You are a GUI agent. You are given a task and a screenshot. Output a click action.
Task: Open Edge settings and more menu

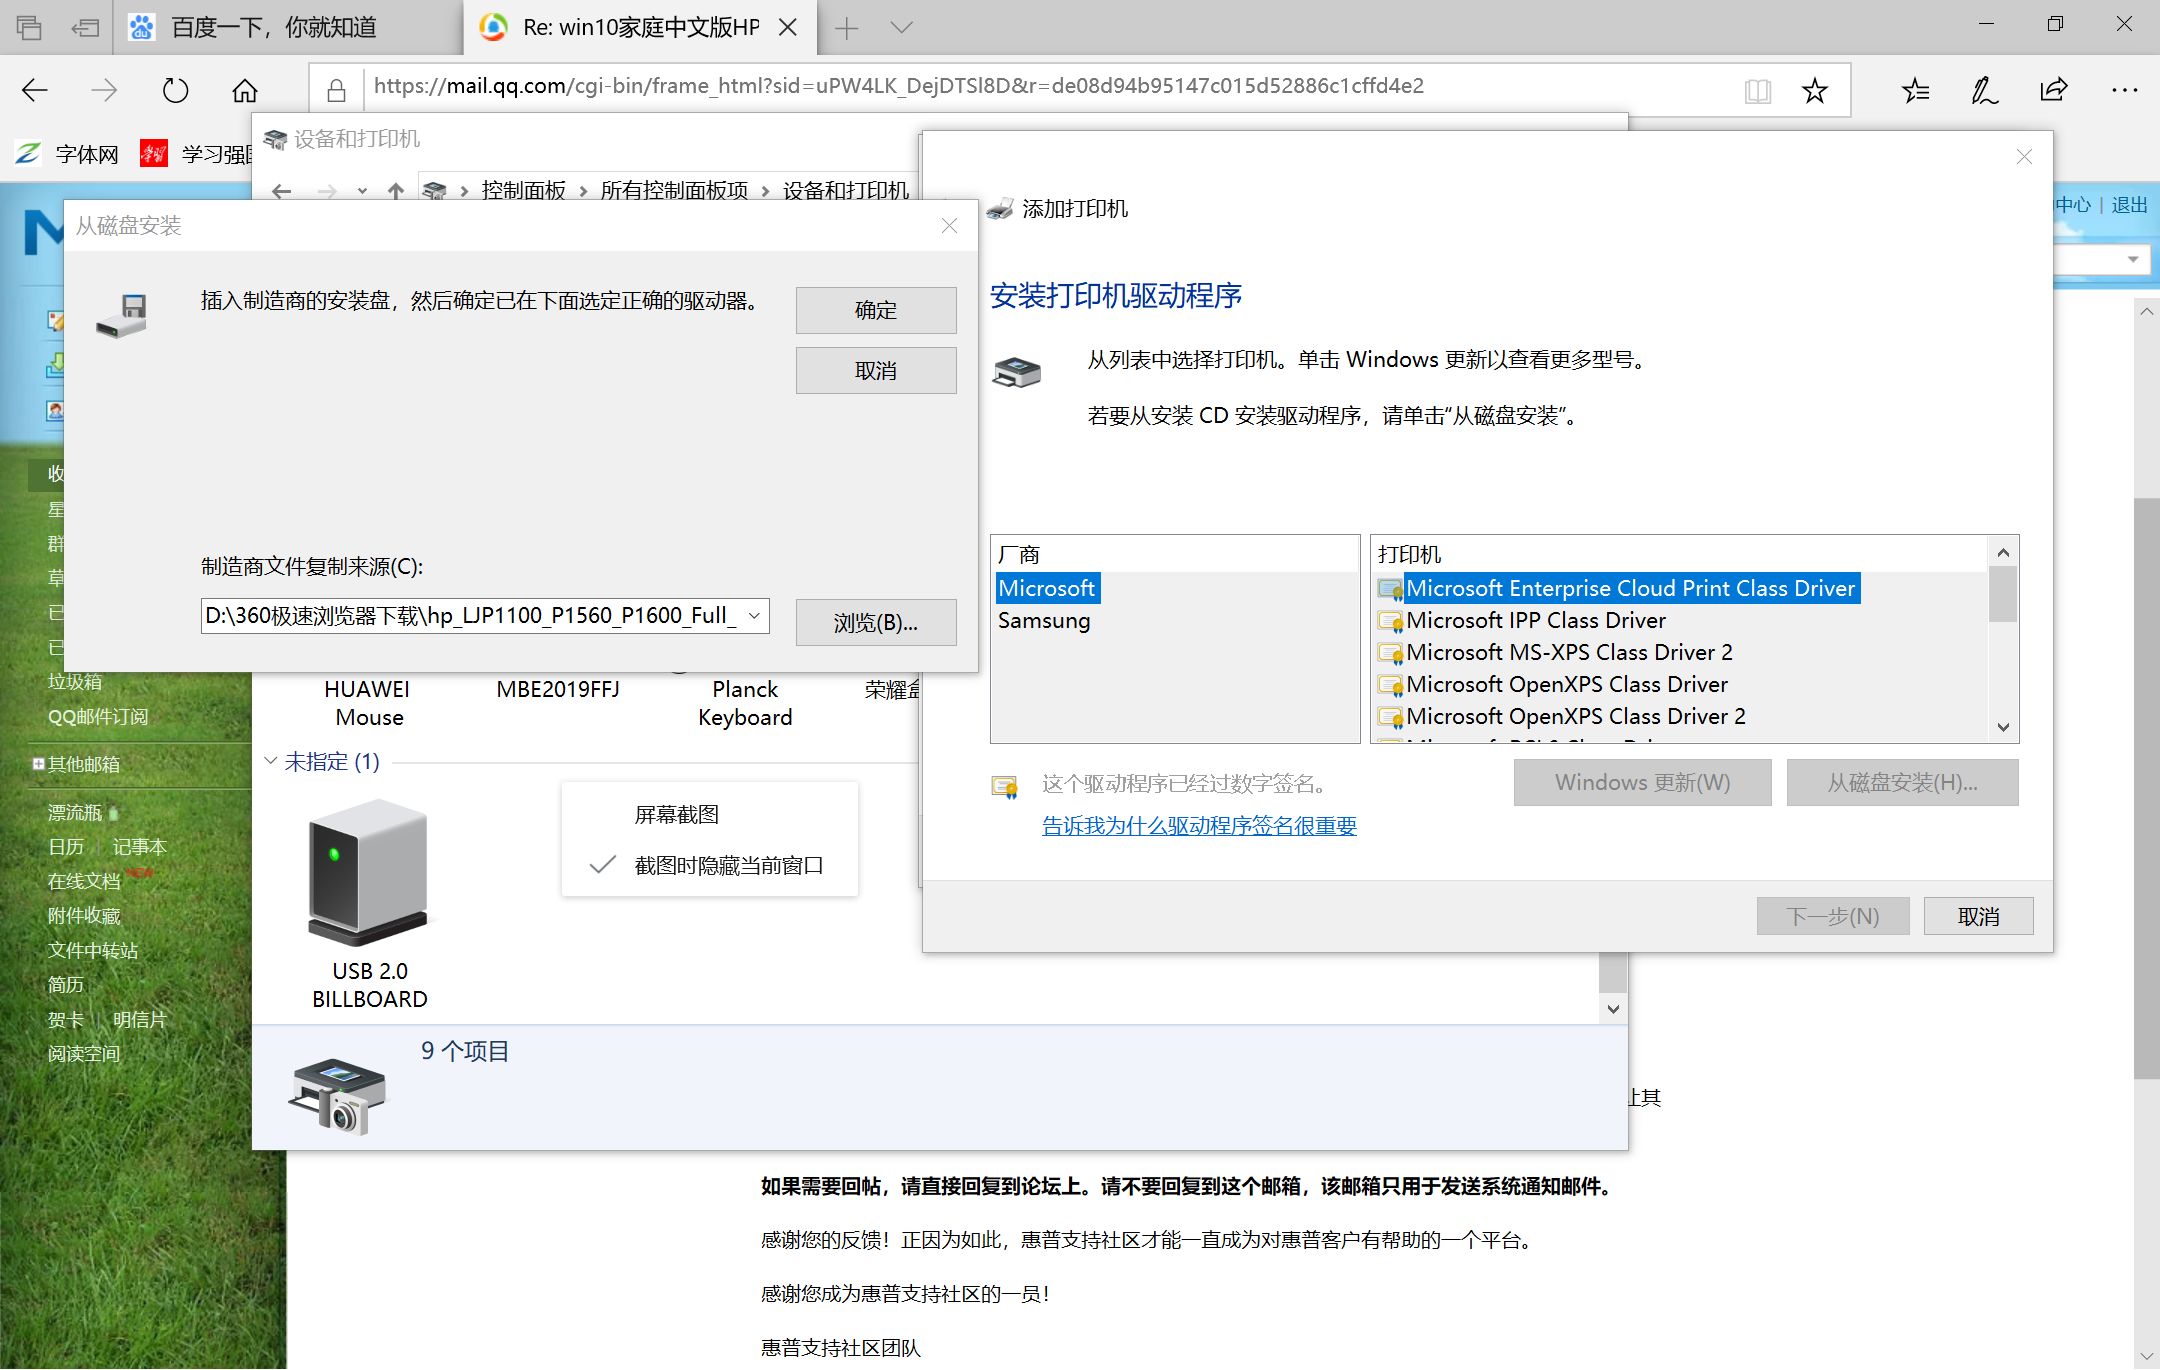(x=2124, y=91)
